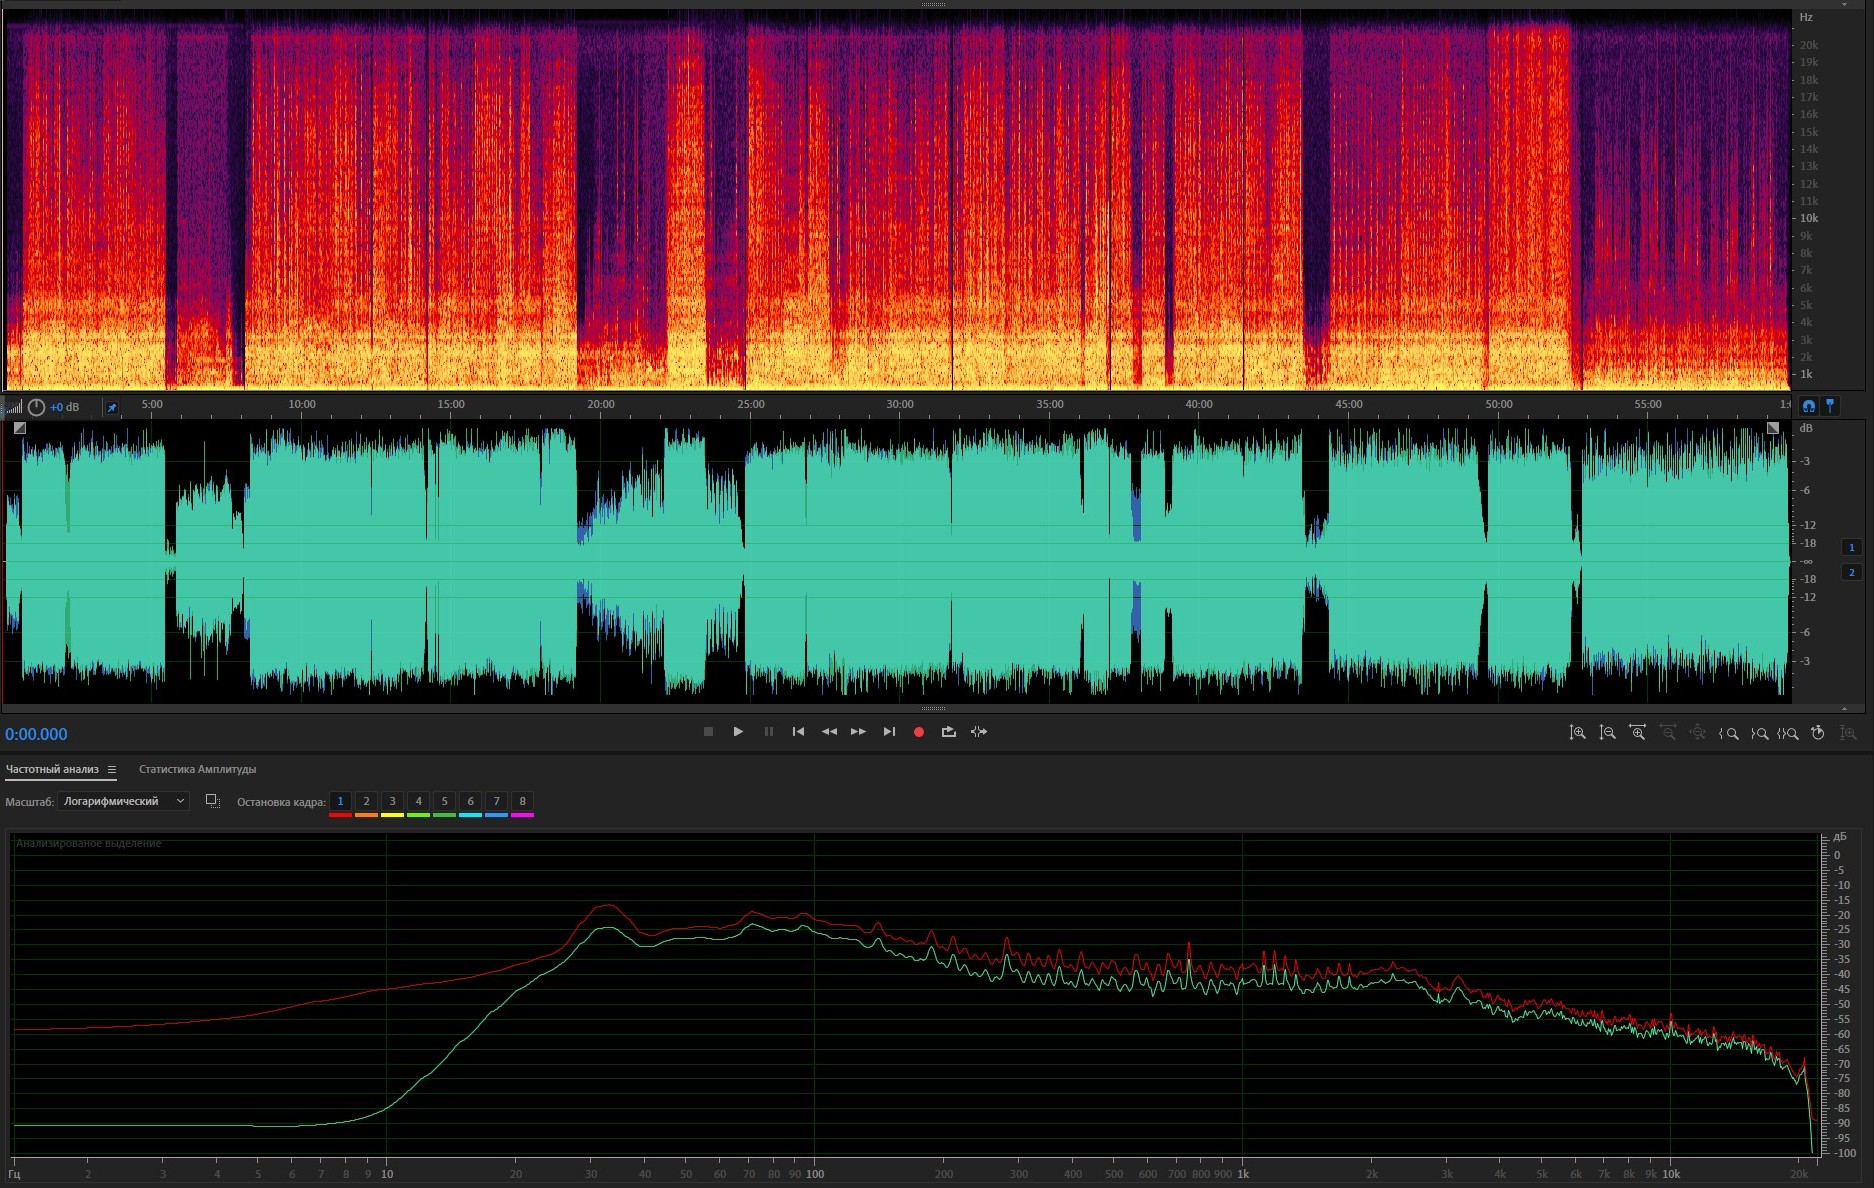Click hold frame button 5
Viewport: 1874px width, 1188px height.
click(x=444, y=801)
